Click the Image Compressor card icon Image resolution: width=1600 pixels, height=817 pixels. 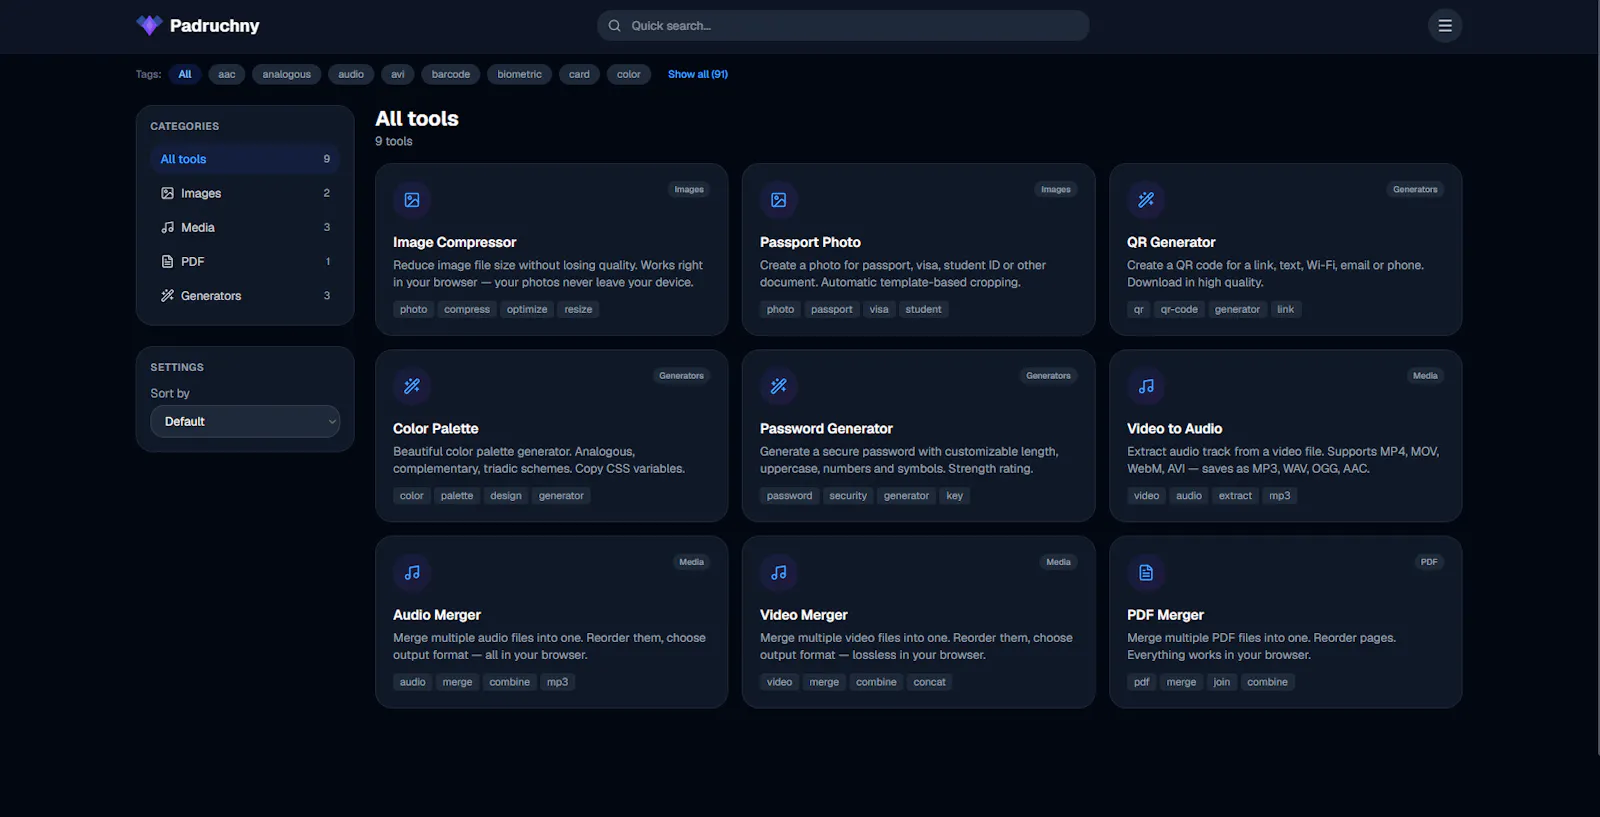pyautogui.click(x=412, y=200)
